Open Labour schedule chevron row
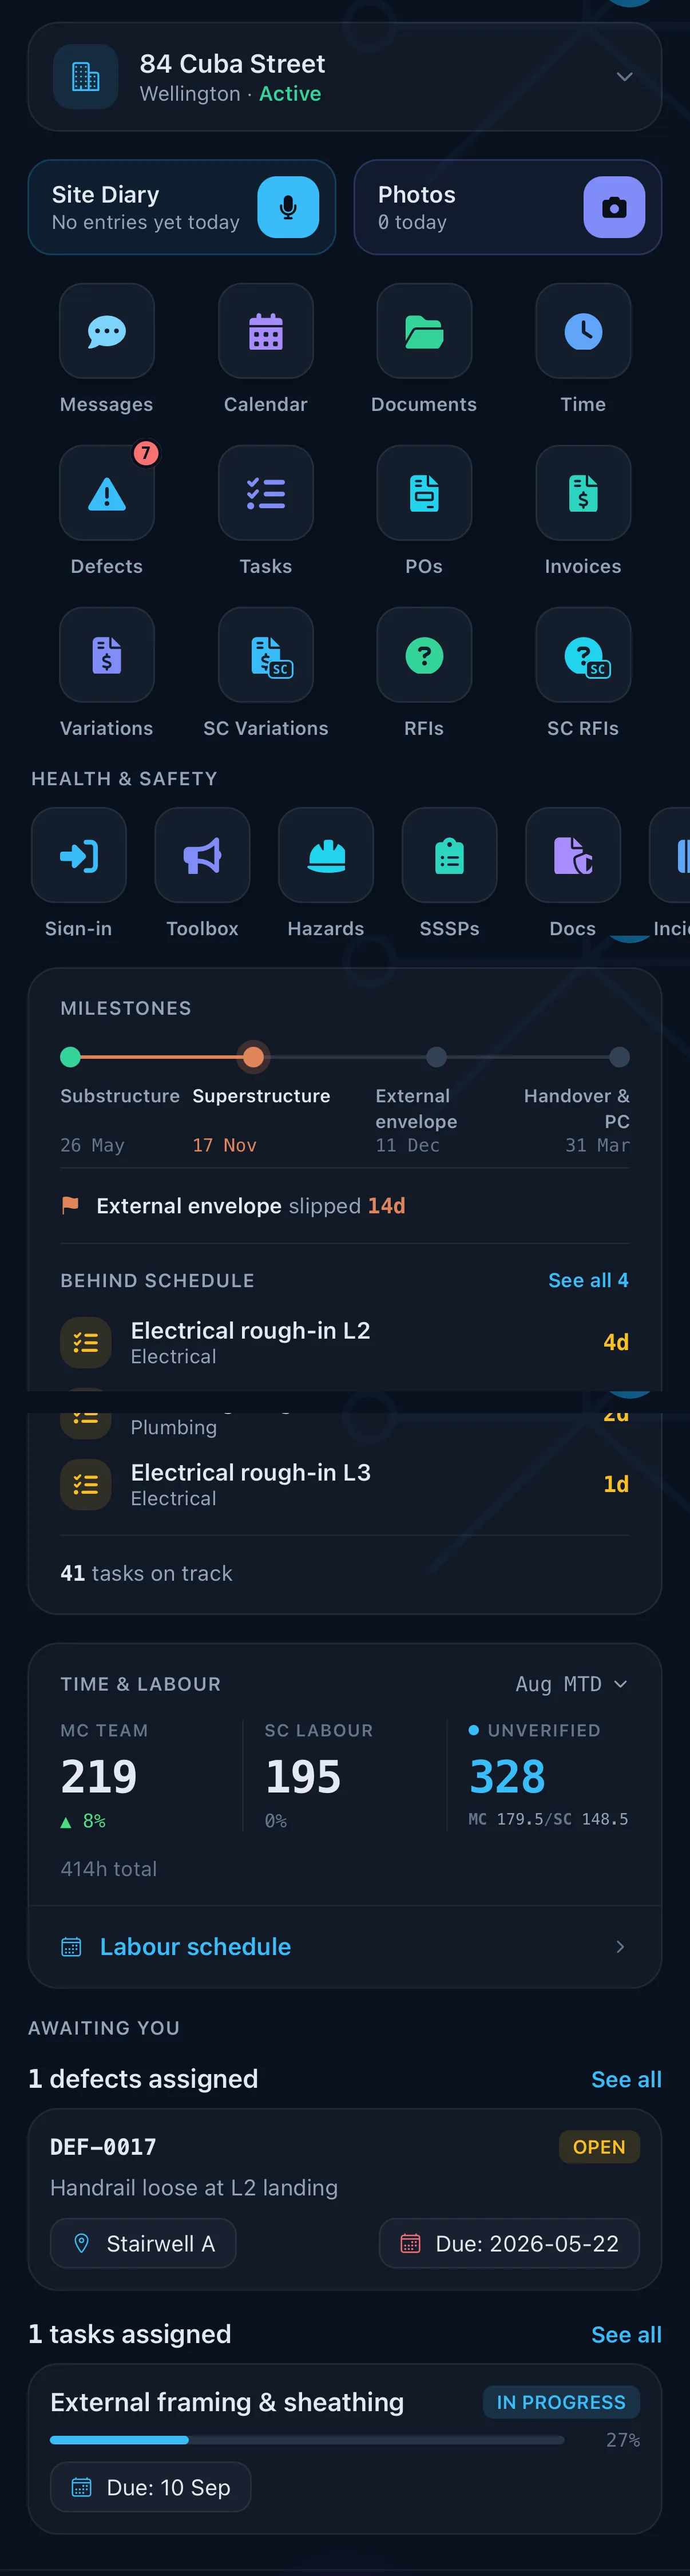690x2576 pixels. pos(345,1946)
